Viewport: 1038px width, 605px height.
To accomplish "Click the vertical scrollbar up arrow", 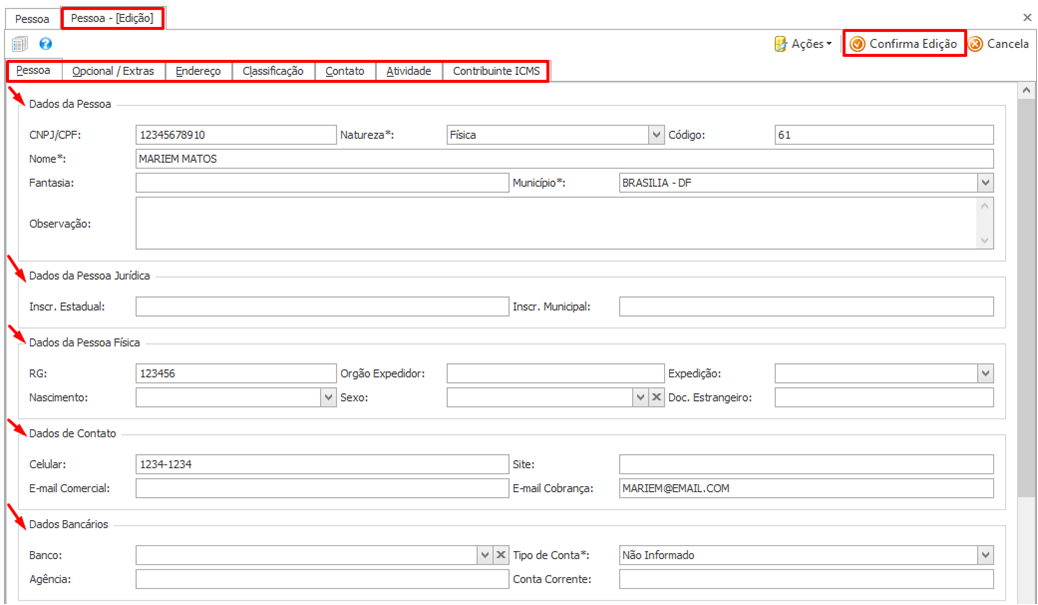I will (x=1027, y=90).
